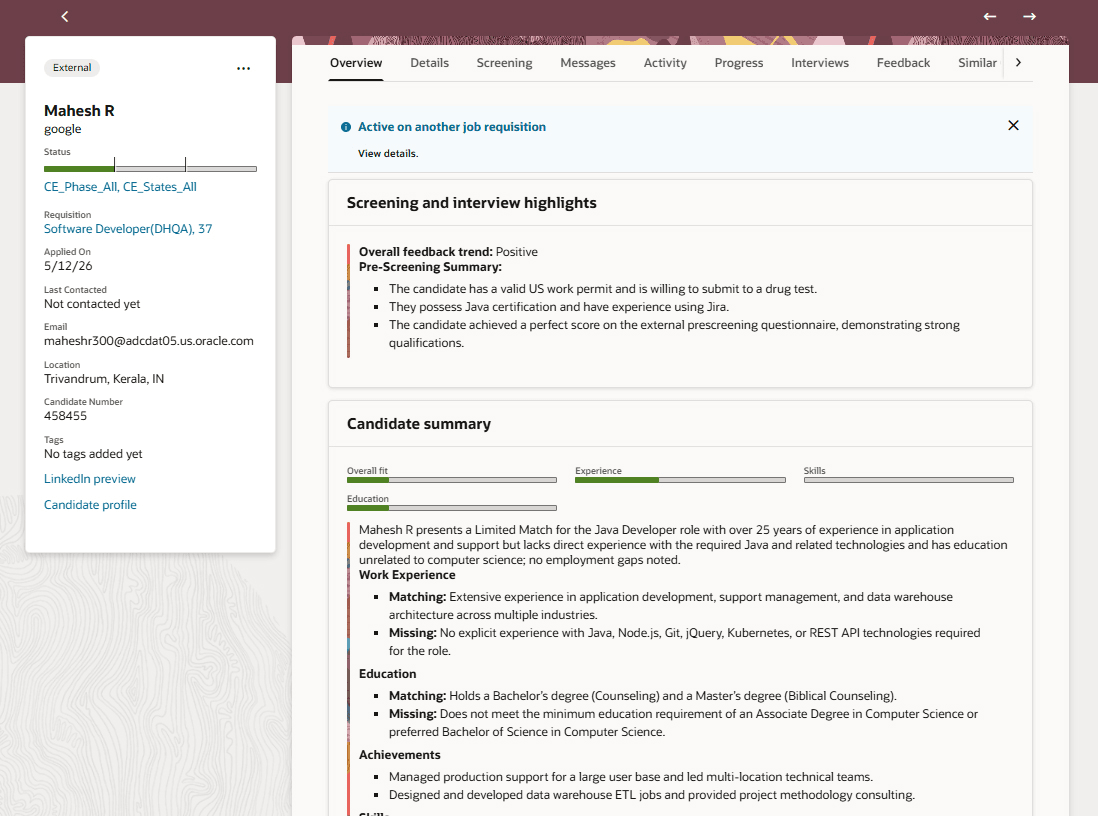Open the Activity tab

[x=665, y=63]
